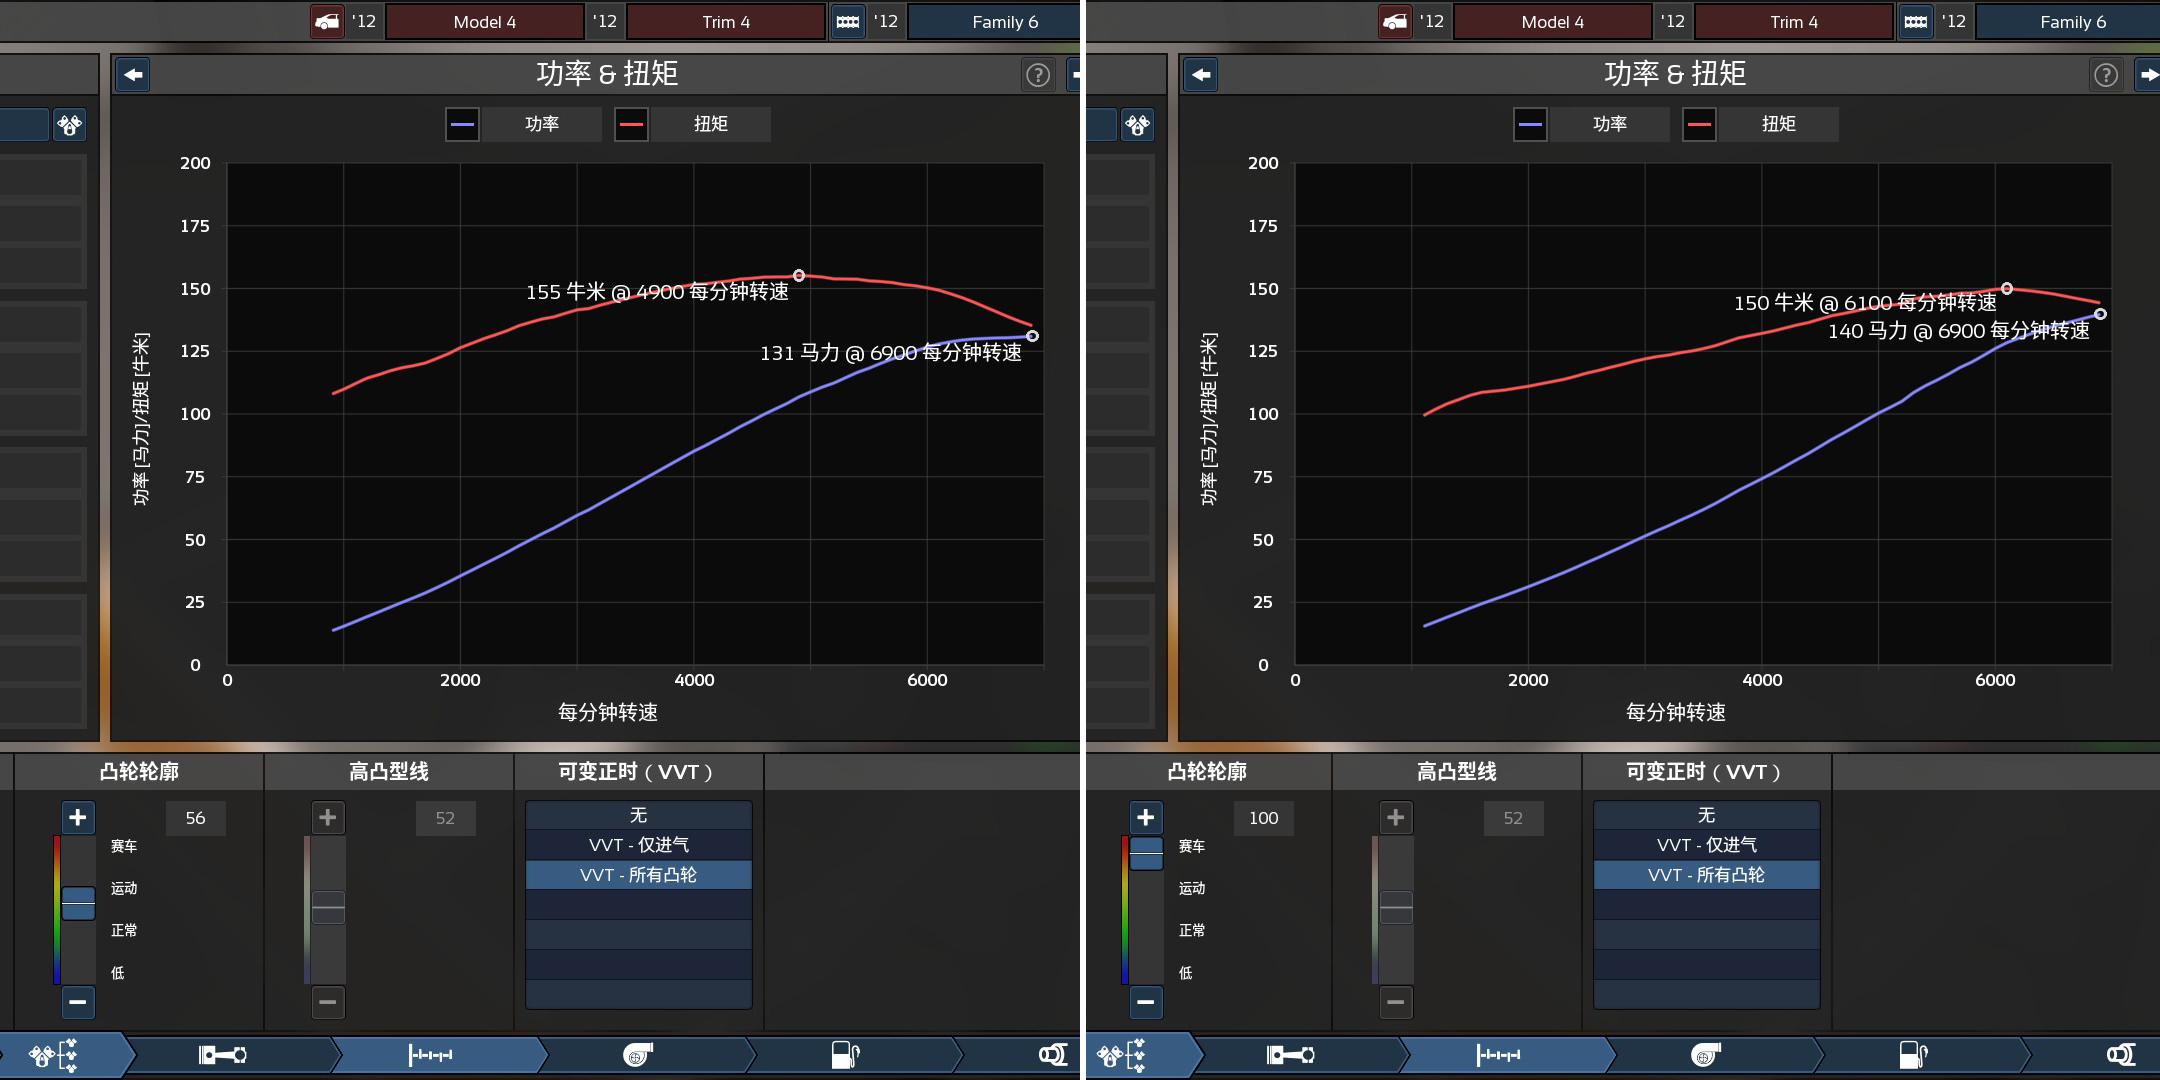Screen dimensions: 2160x1080
Task: Click left panel's pistons icon beside the graph
Action: tap(69, 125)
